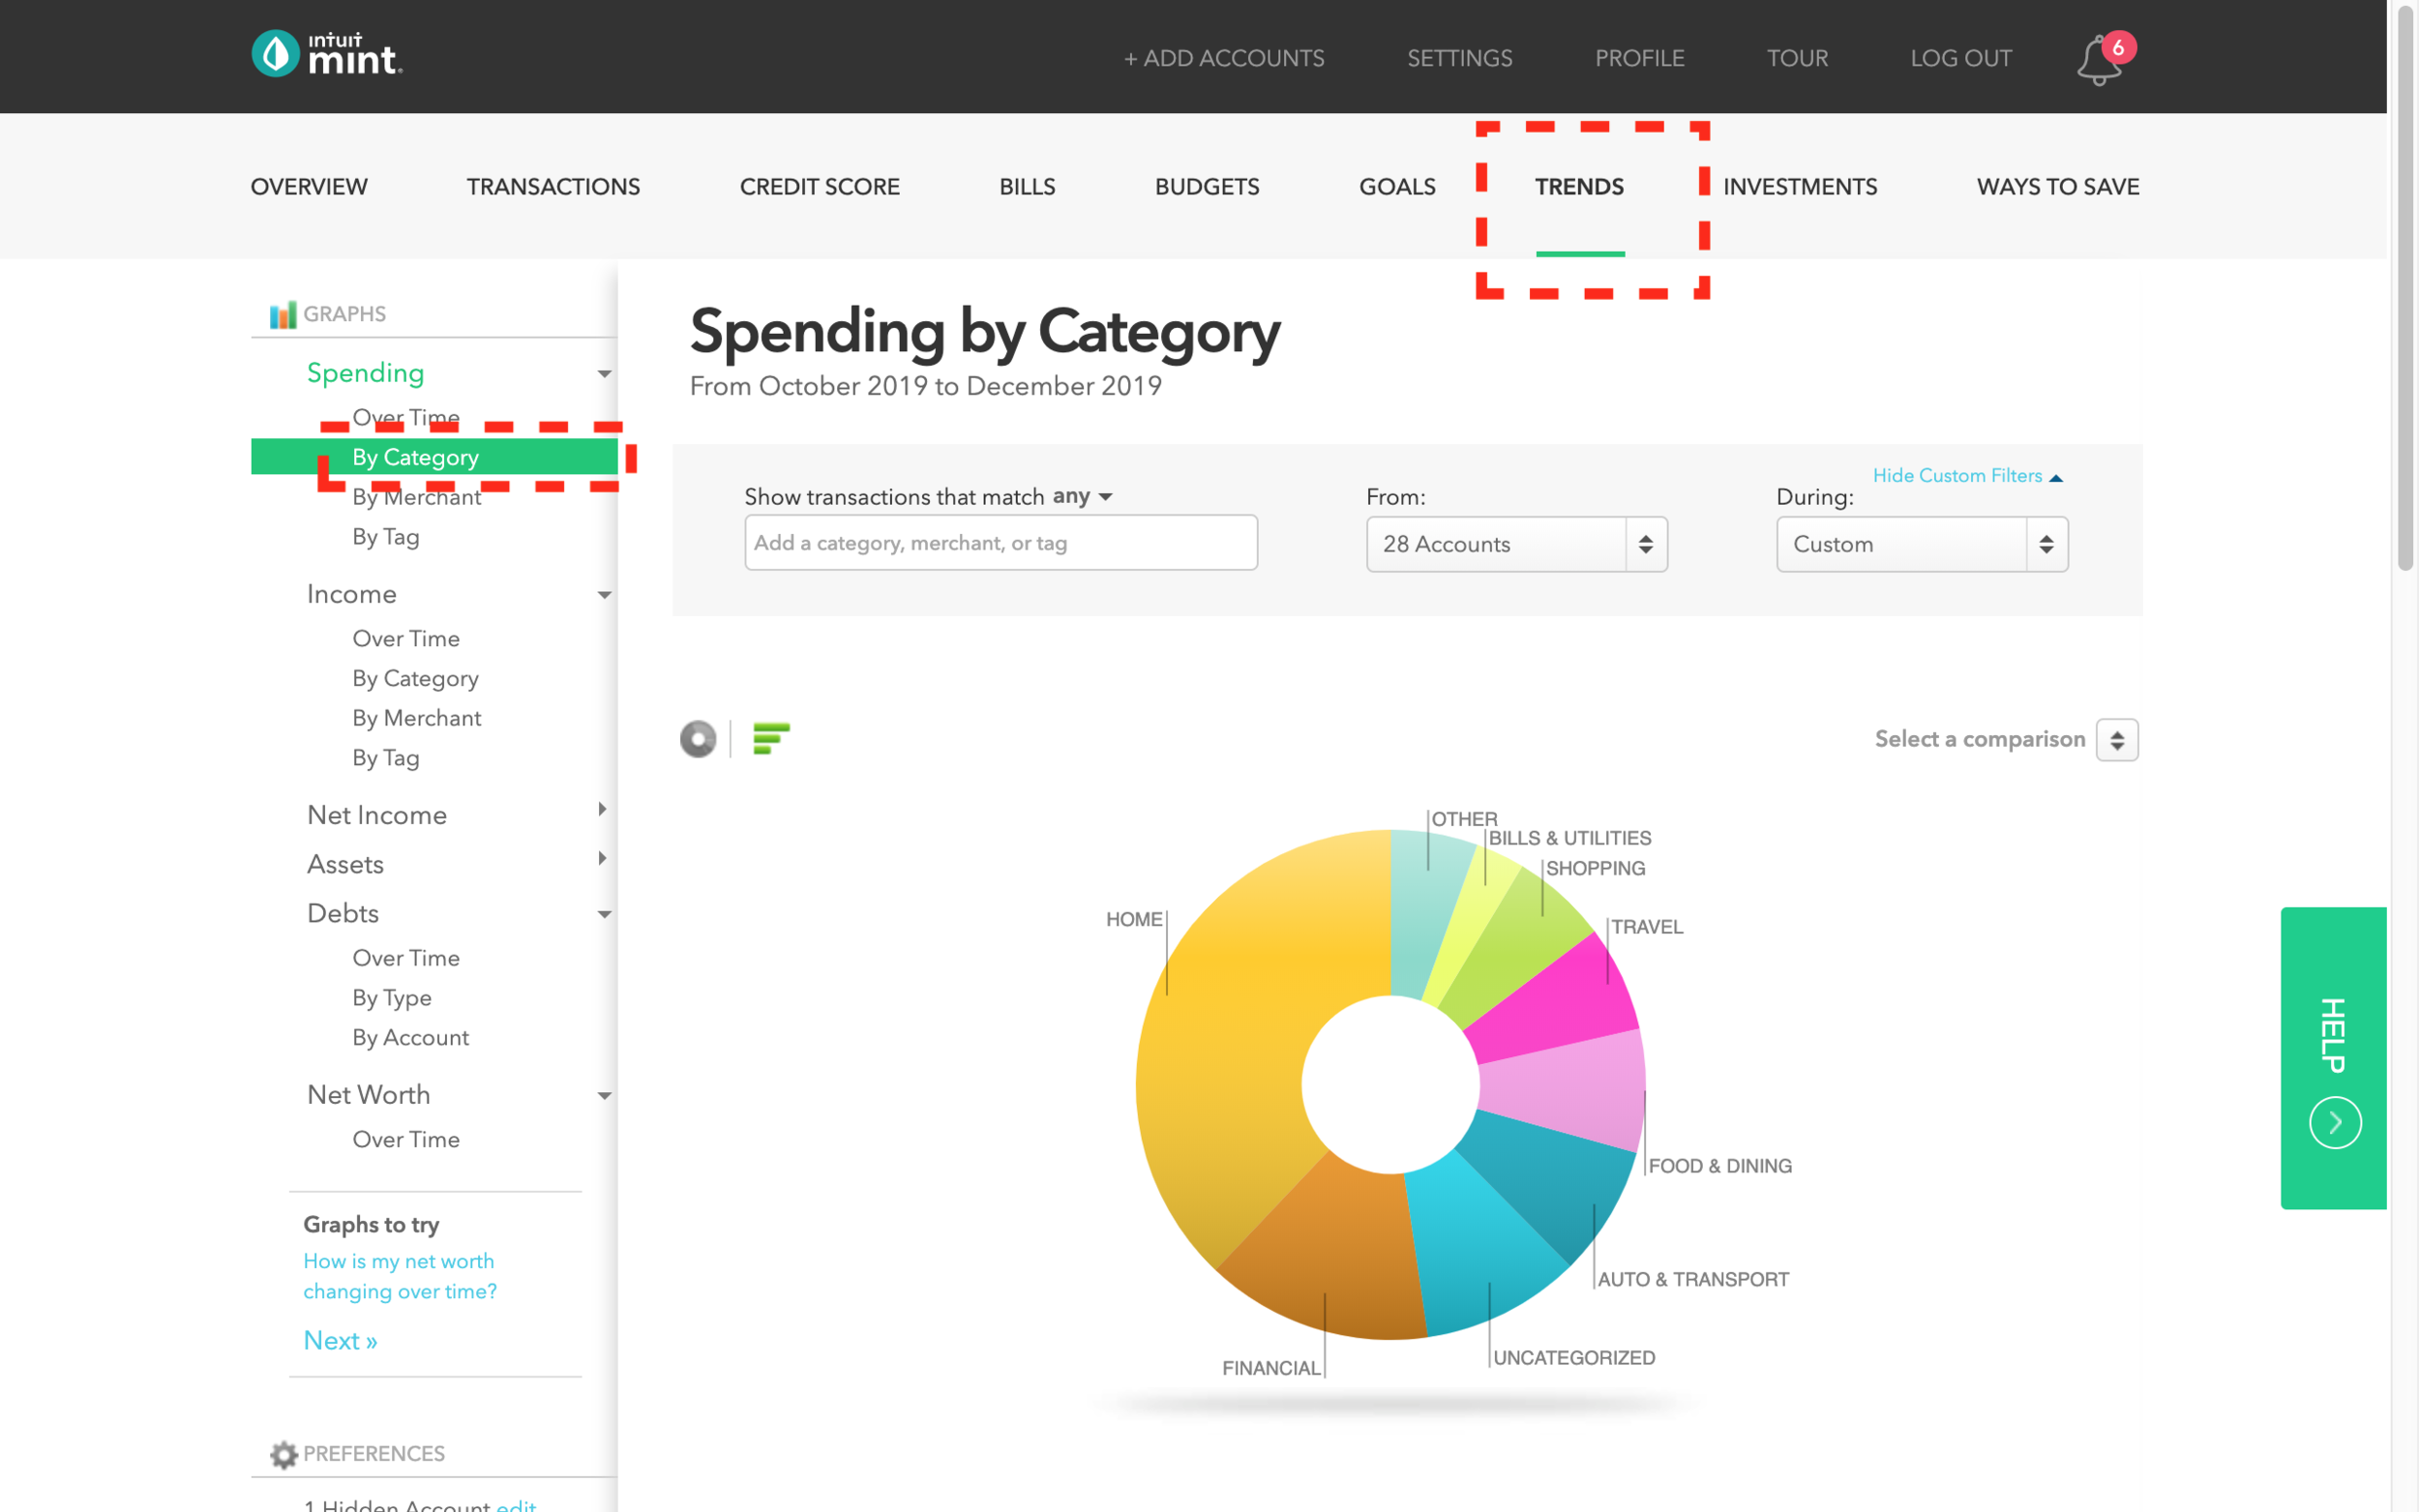Select Income By Merchant
2419x1512 pixels.
point(416,717)
